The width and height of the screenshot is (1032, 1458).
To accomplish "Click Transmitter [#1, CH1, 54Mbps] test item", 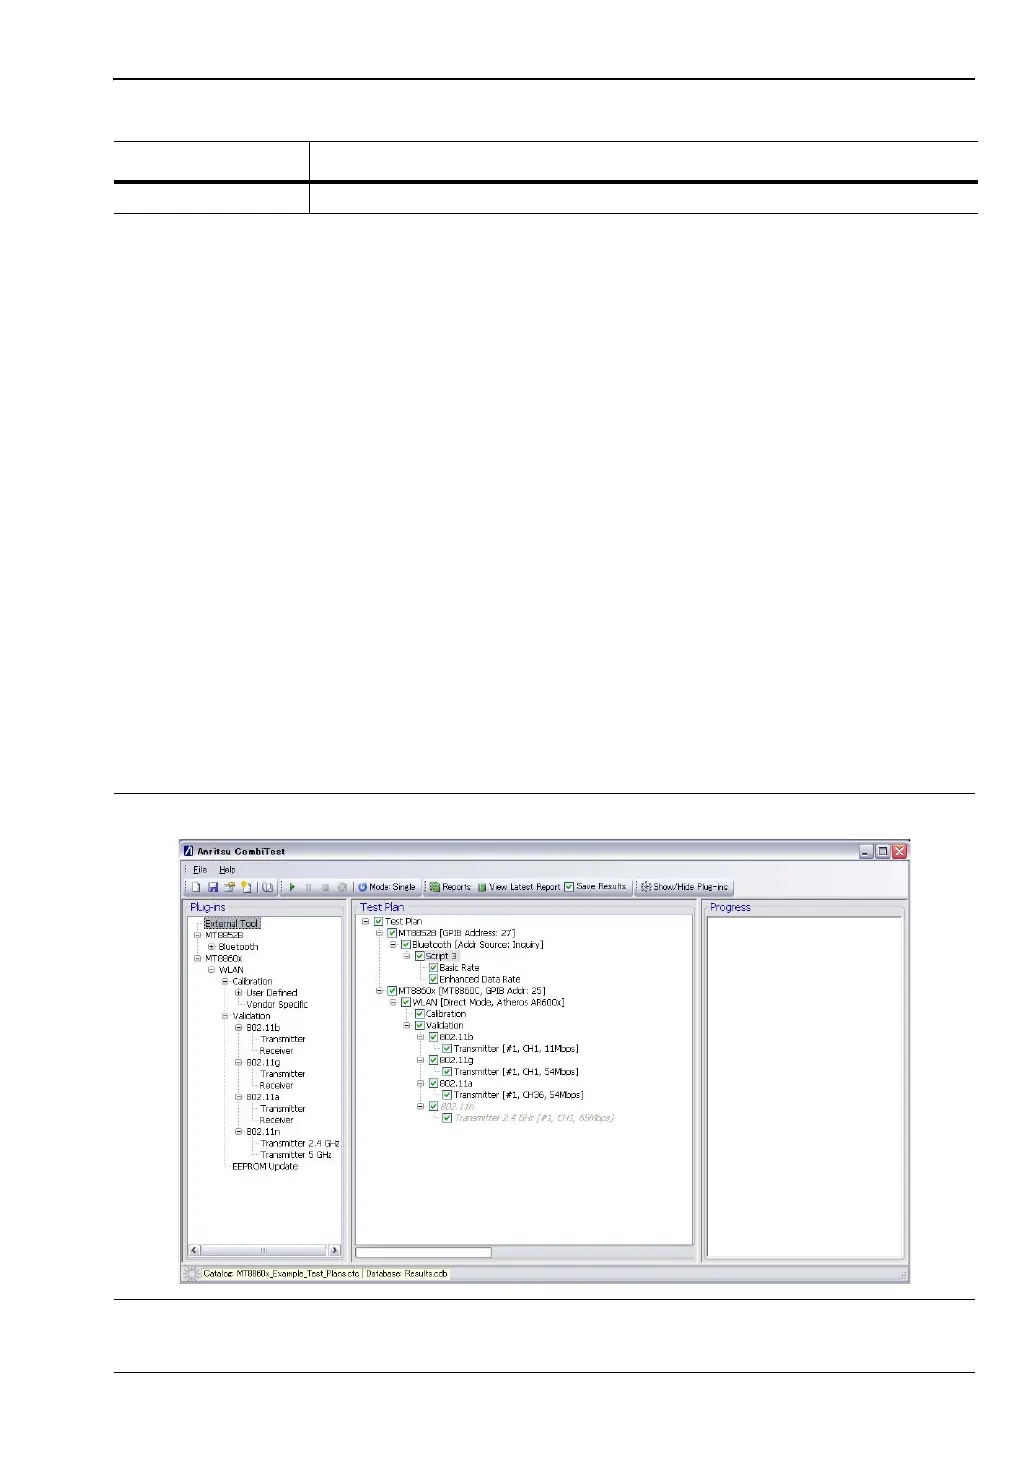I will click(516, 1072).
